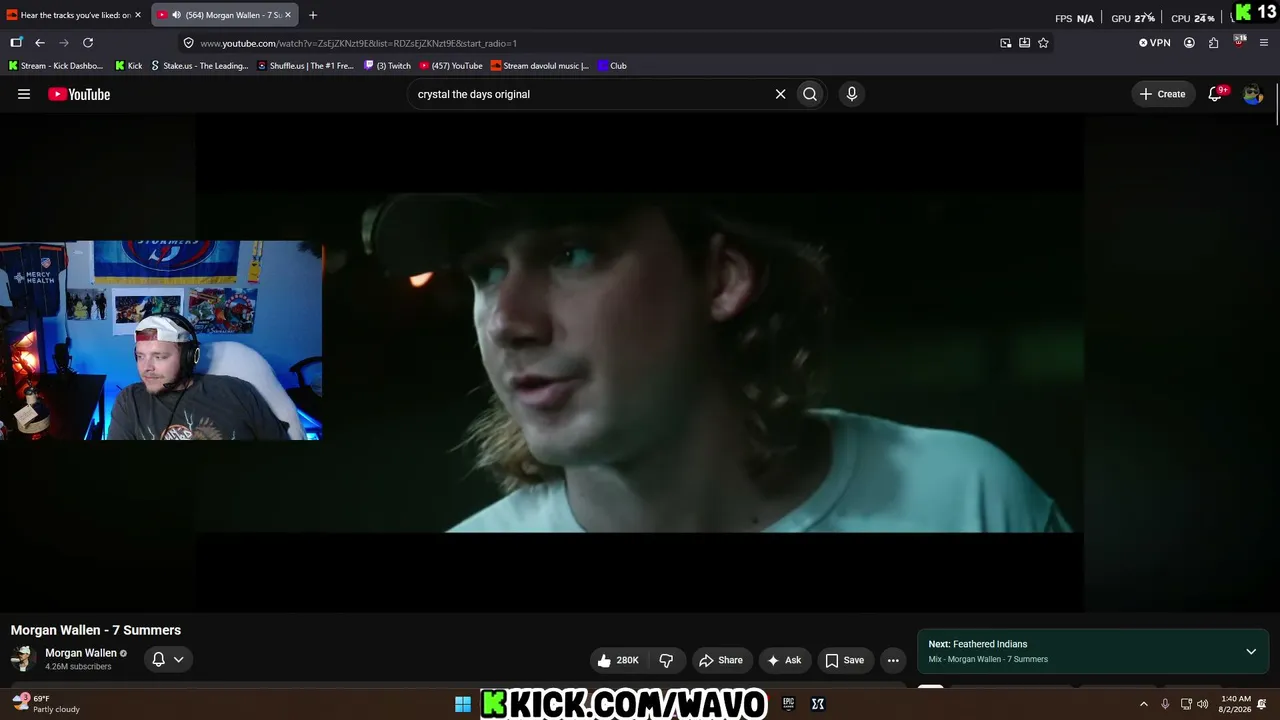Open the Stream - Kick Dashboard bookmark
1280x720 pixels.
[x=56, y=66]
